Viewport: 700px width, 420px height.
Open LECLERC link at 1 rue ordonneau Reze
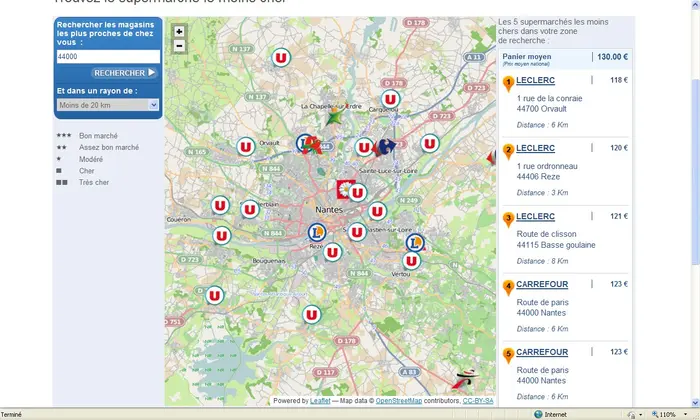pos(535,148)
